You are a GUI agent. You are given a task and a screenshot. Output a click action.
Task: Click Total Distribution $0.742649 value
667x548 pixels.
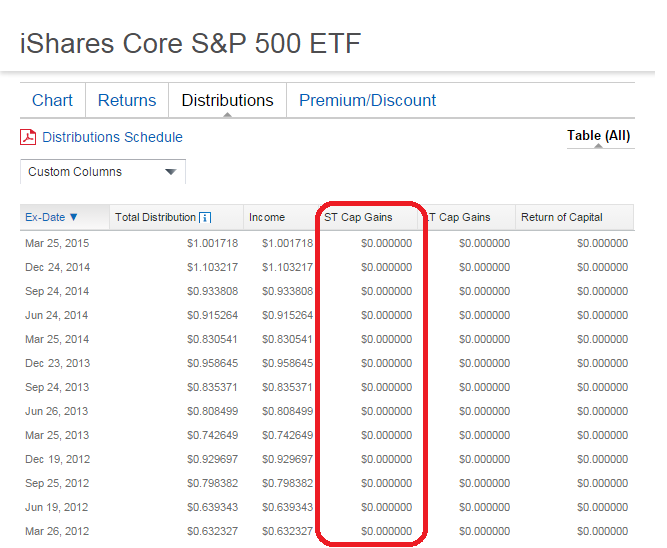213,435
